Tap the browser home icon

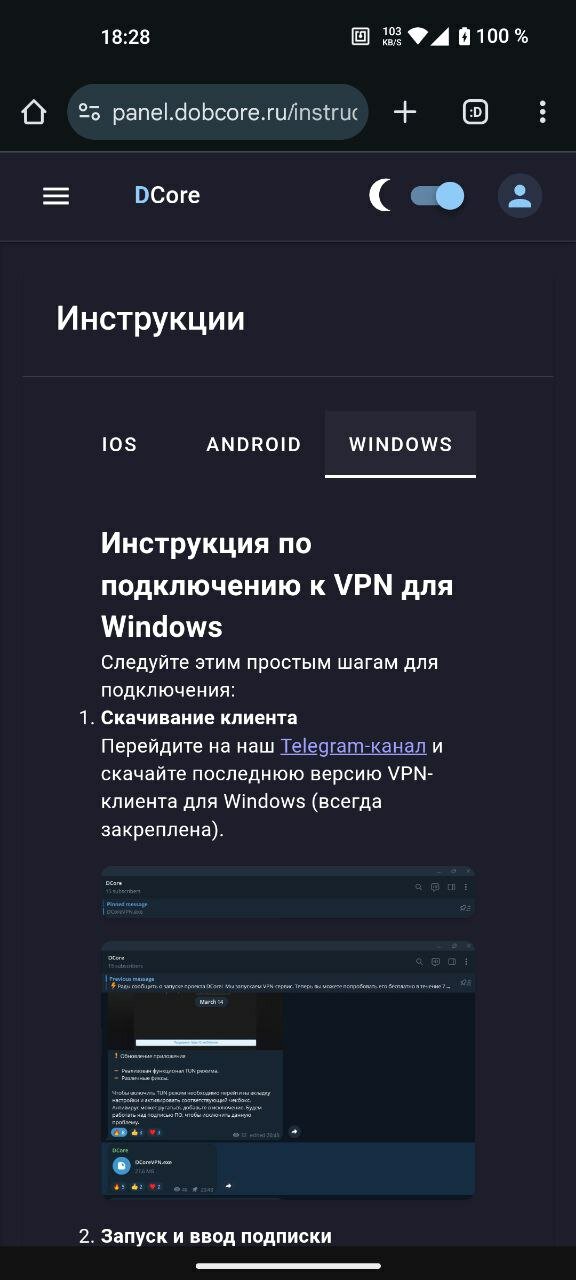[x=34, y=112]
